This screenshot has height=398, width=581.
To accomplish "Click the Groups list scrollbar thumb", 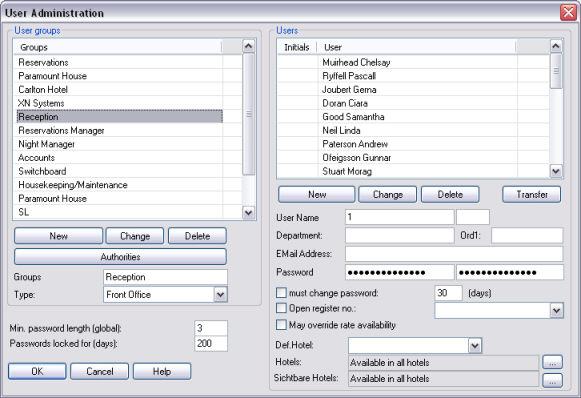I will point(249,114).
